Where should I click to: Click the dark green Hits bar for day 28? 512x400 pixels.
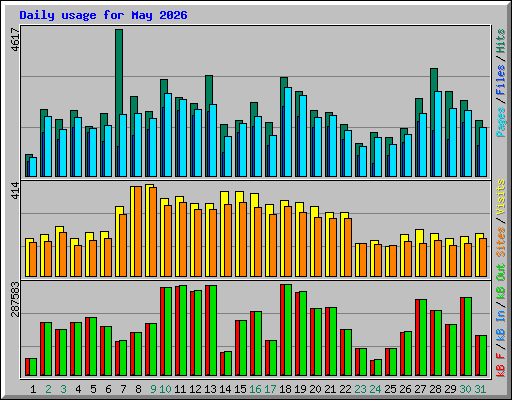pyautogui.click(x=434, y=80)
